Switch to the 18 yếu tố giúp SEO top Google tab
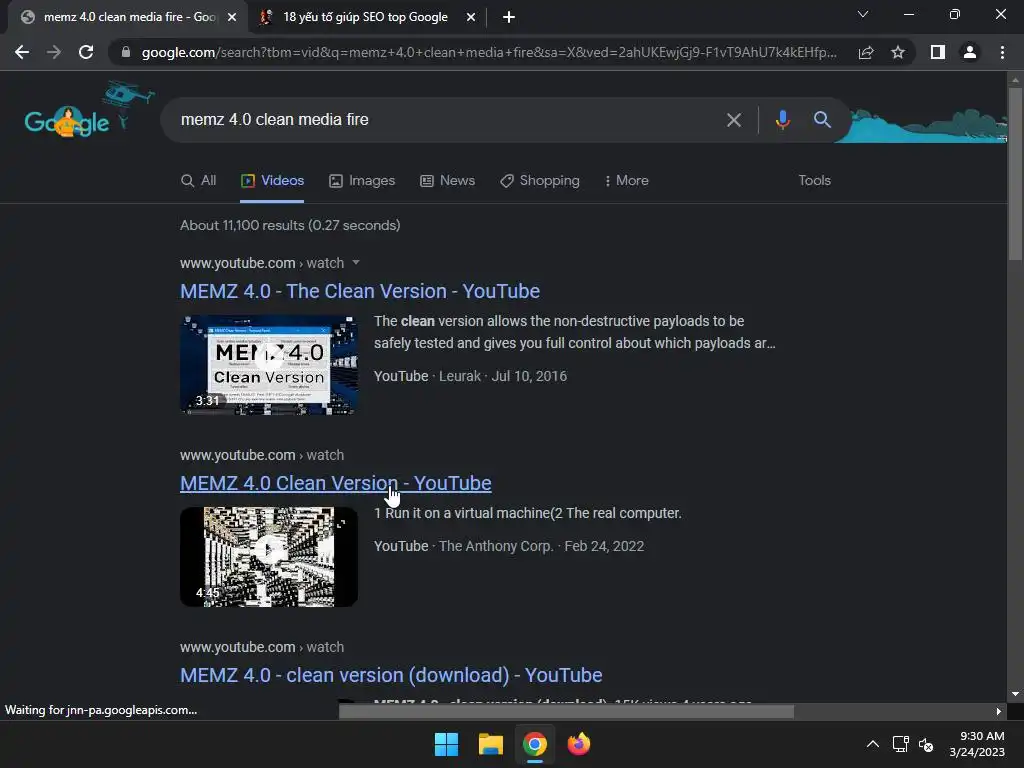This screenshot has width=1024, height=768. click(x=365, y=17)
